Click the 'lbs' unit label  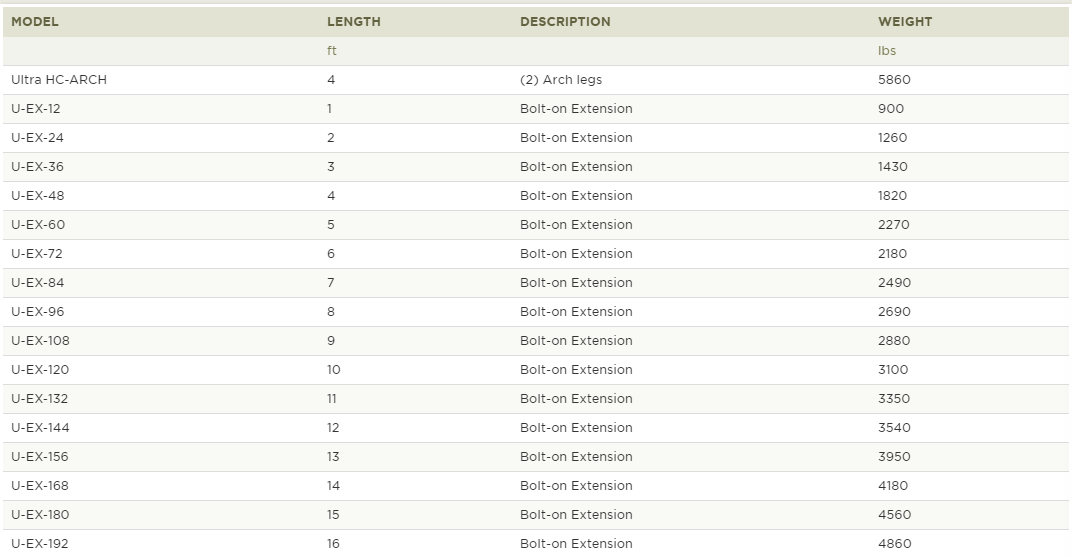point(887,51)
